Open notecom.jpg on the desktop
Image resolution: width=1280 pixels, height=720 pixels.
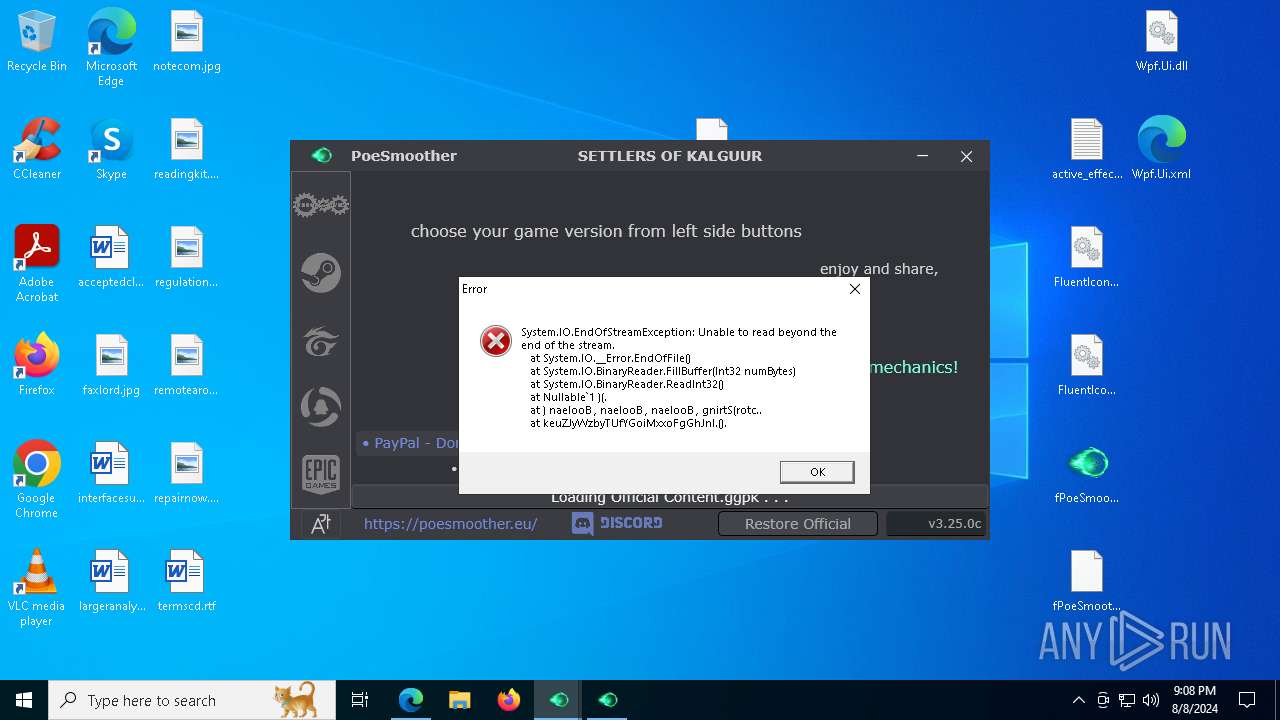(x=187, y=42)
